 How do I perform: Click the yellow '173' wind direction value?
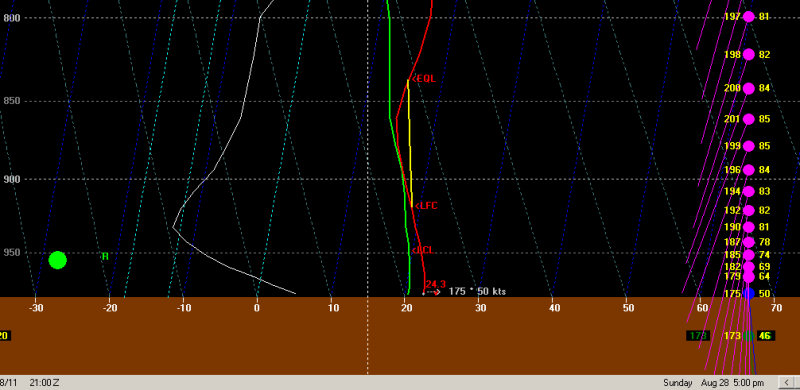pyautogui.click(x=732, y=336)
